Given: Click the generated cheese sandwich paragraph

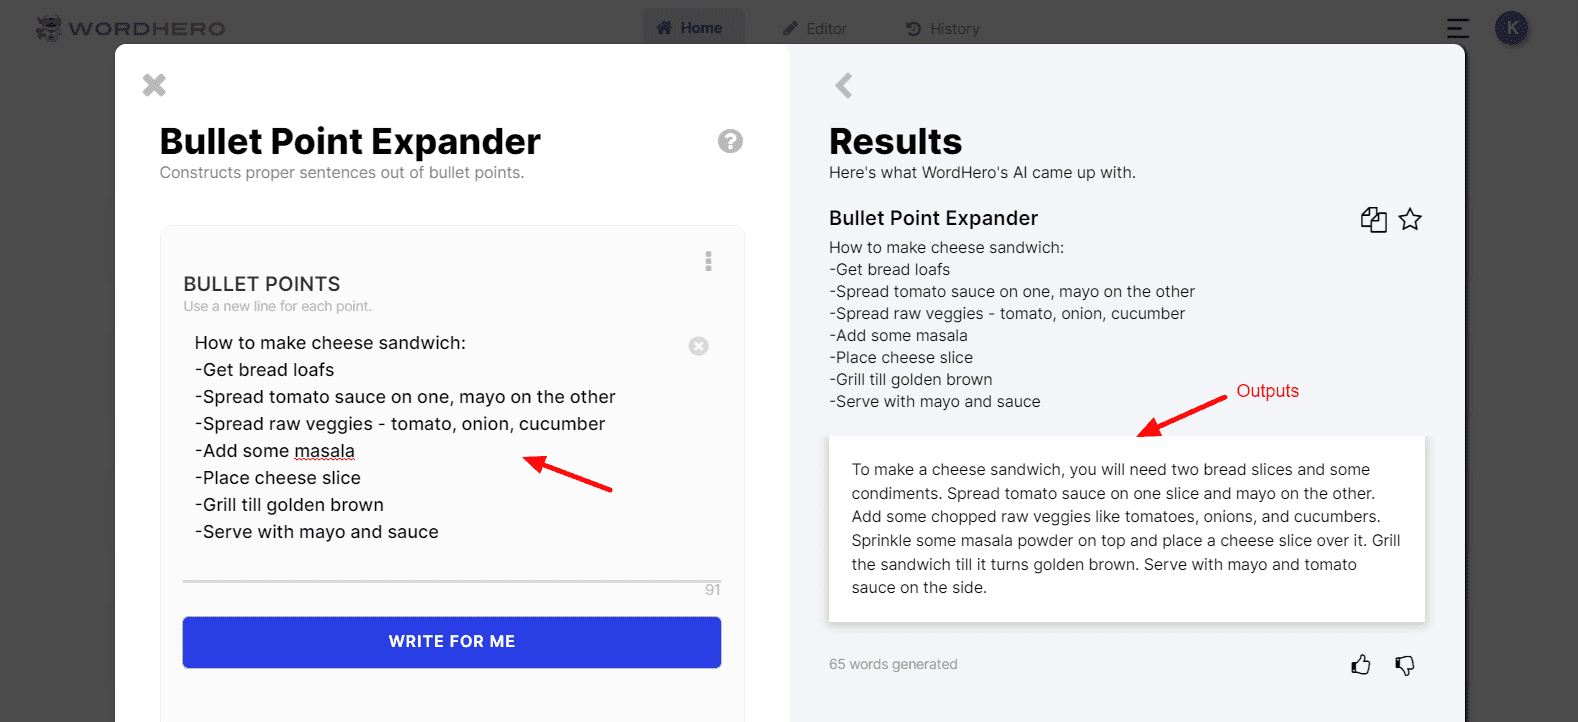Looking at the screenshot, I should coord(1126,528).
